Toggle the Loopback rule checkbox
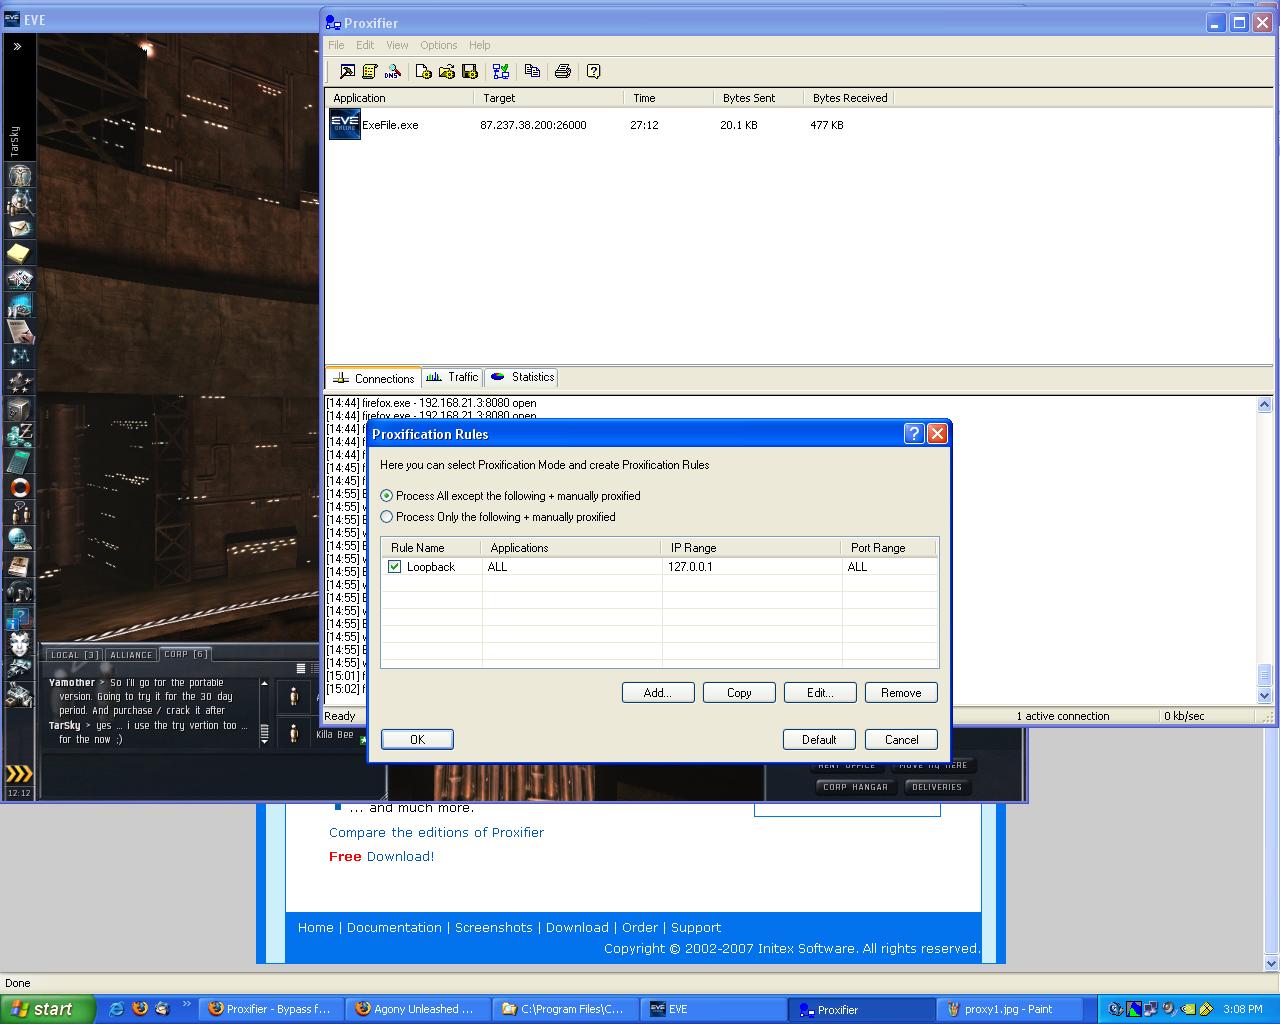1280x1024 pixels. [394, 567]
